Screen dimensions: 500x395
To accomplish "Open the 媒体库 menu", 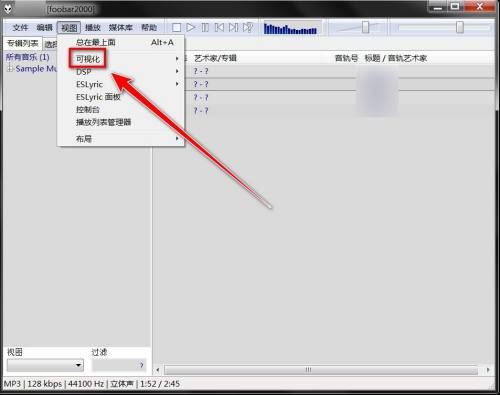I will 121,28.
